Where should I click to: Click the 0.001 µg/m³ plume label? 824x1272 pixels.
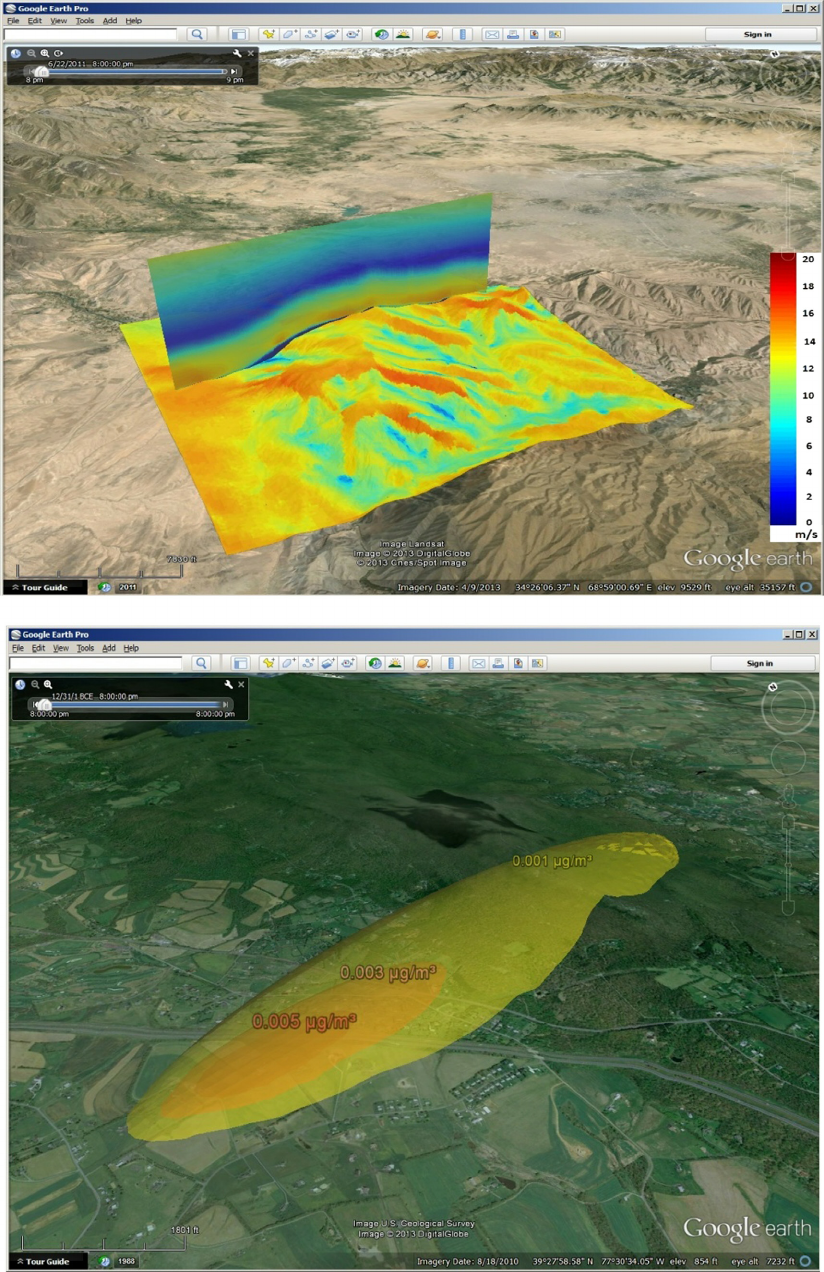[554, 860]
